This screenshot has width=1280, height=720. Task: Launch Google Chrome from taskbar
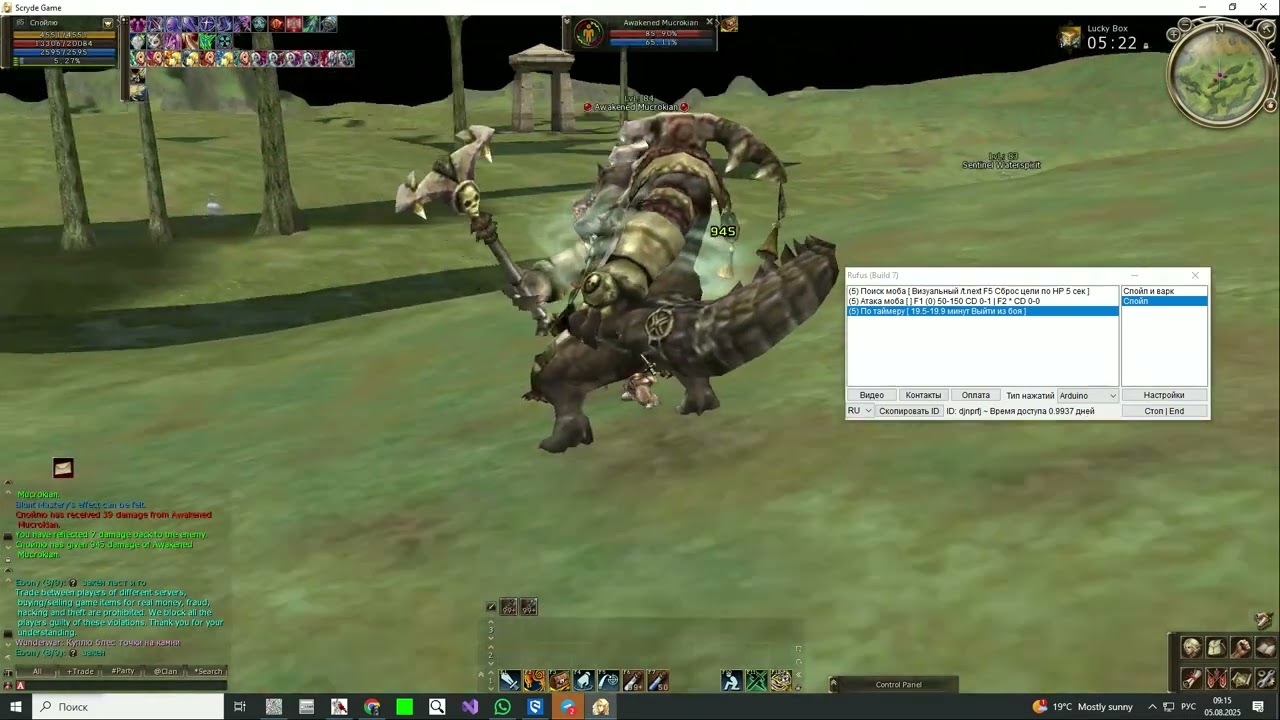[372, 707]
